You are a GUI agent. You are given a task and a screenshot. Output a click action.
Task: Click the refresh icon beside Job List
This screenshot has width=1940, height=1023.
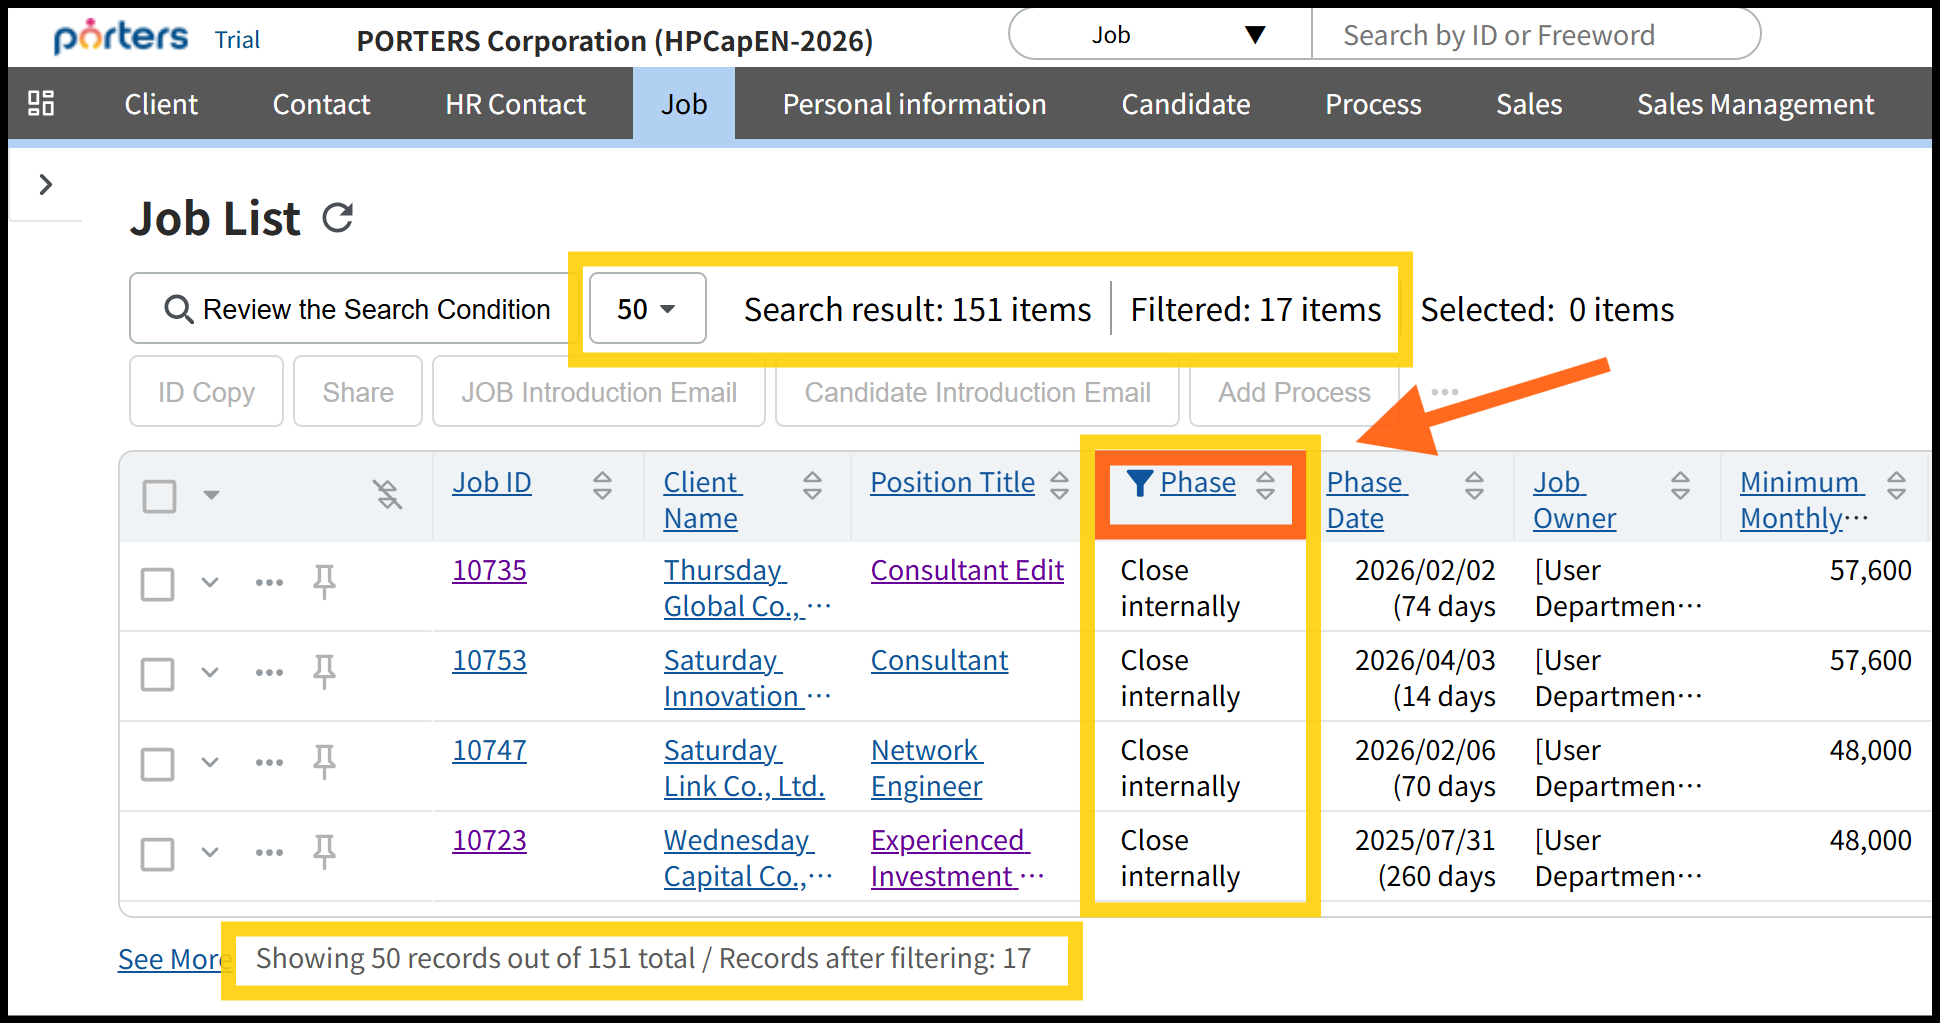coord(338,218)
